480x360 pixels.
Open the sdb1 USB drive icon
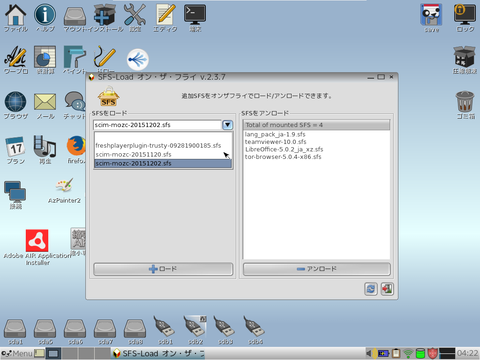(x=164, y=327)
